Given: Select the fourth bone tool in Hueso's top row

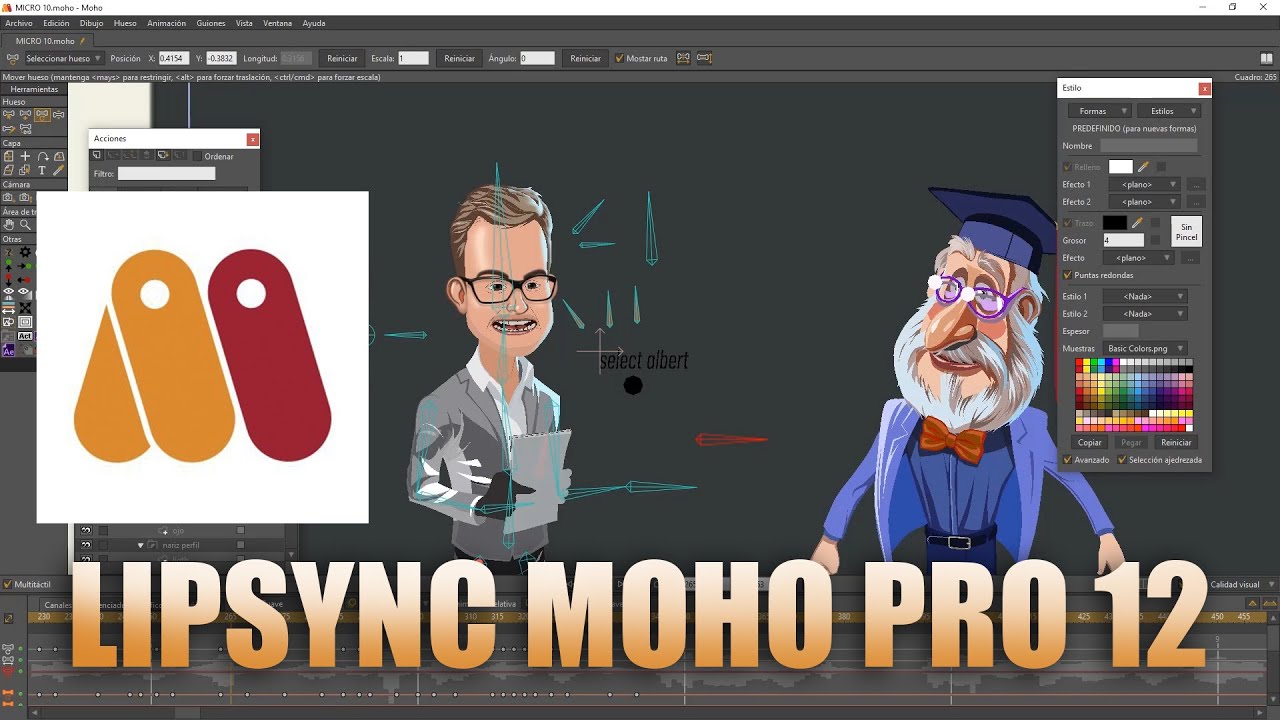Looking at the screenshot, I should coord(58,115).
